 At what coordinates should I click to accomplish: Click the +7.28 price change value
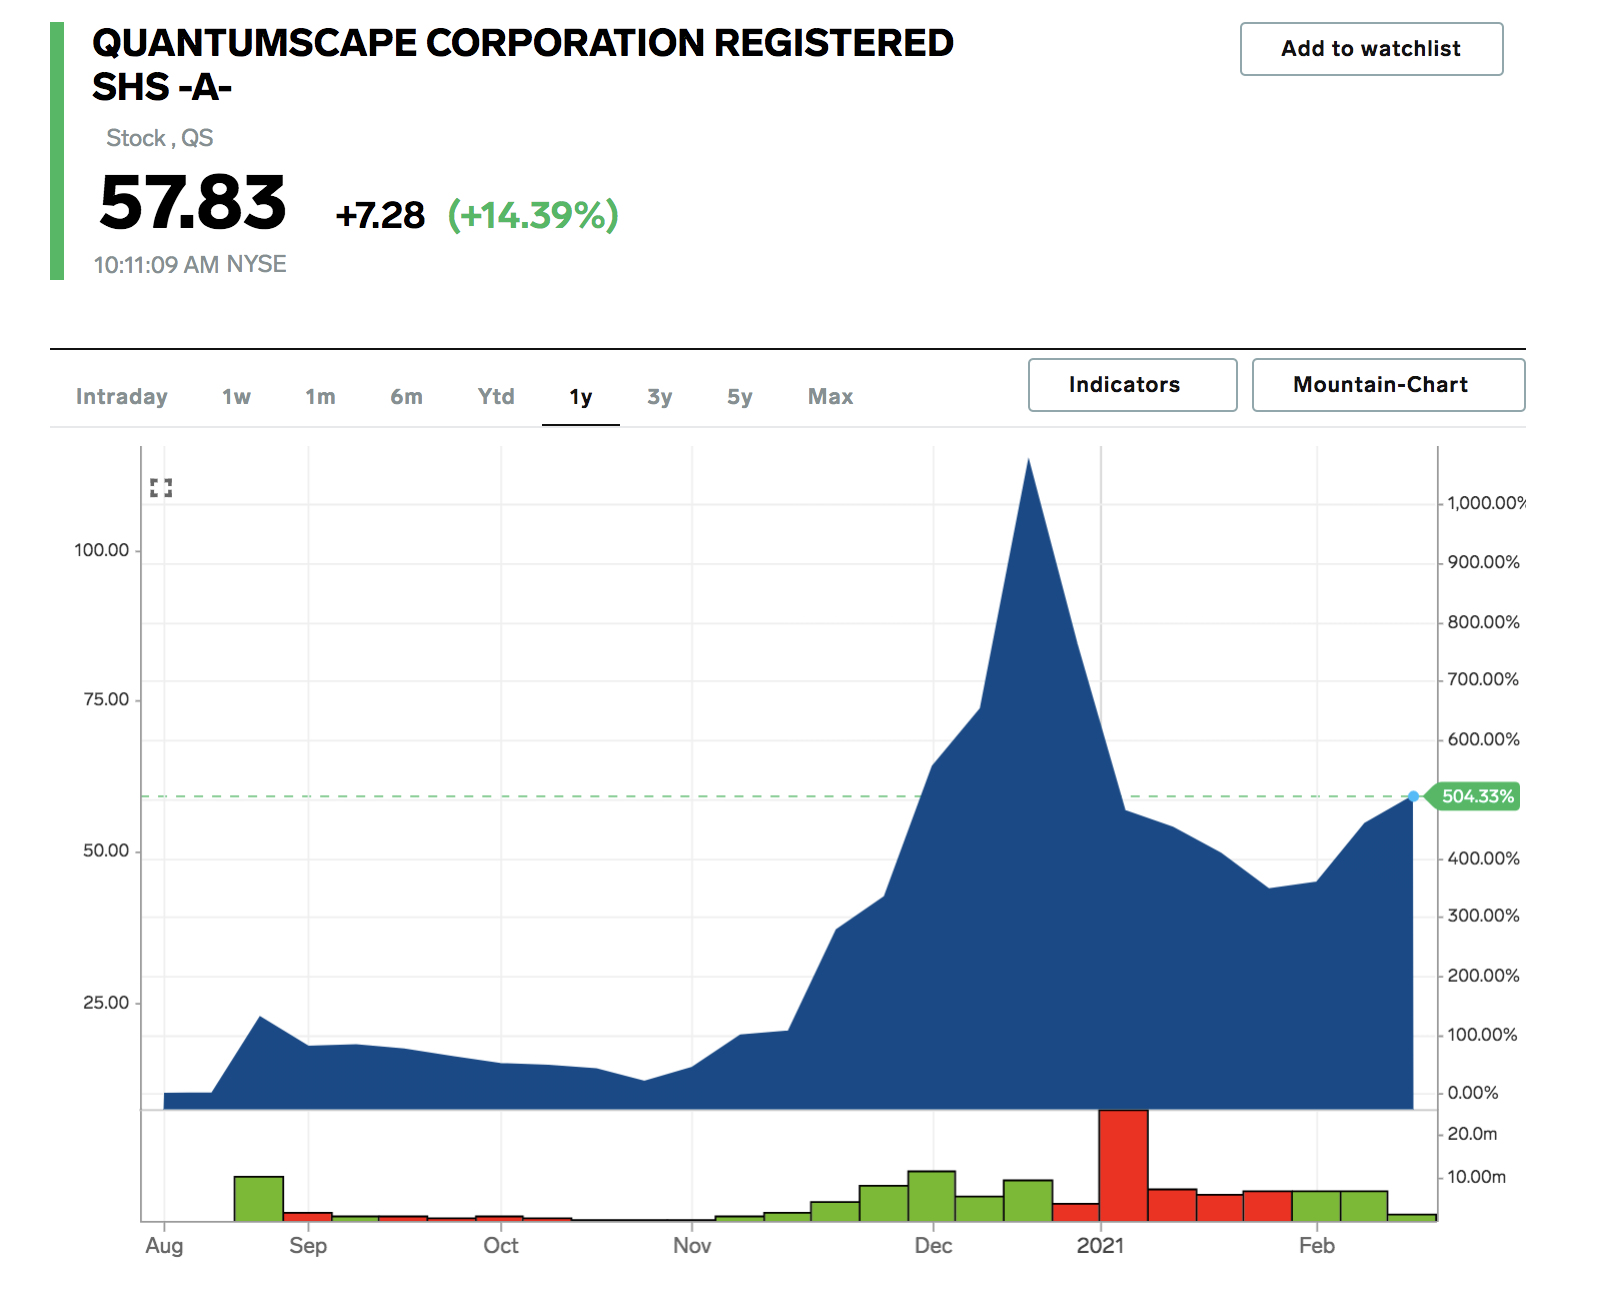click(x=380, y=215)
